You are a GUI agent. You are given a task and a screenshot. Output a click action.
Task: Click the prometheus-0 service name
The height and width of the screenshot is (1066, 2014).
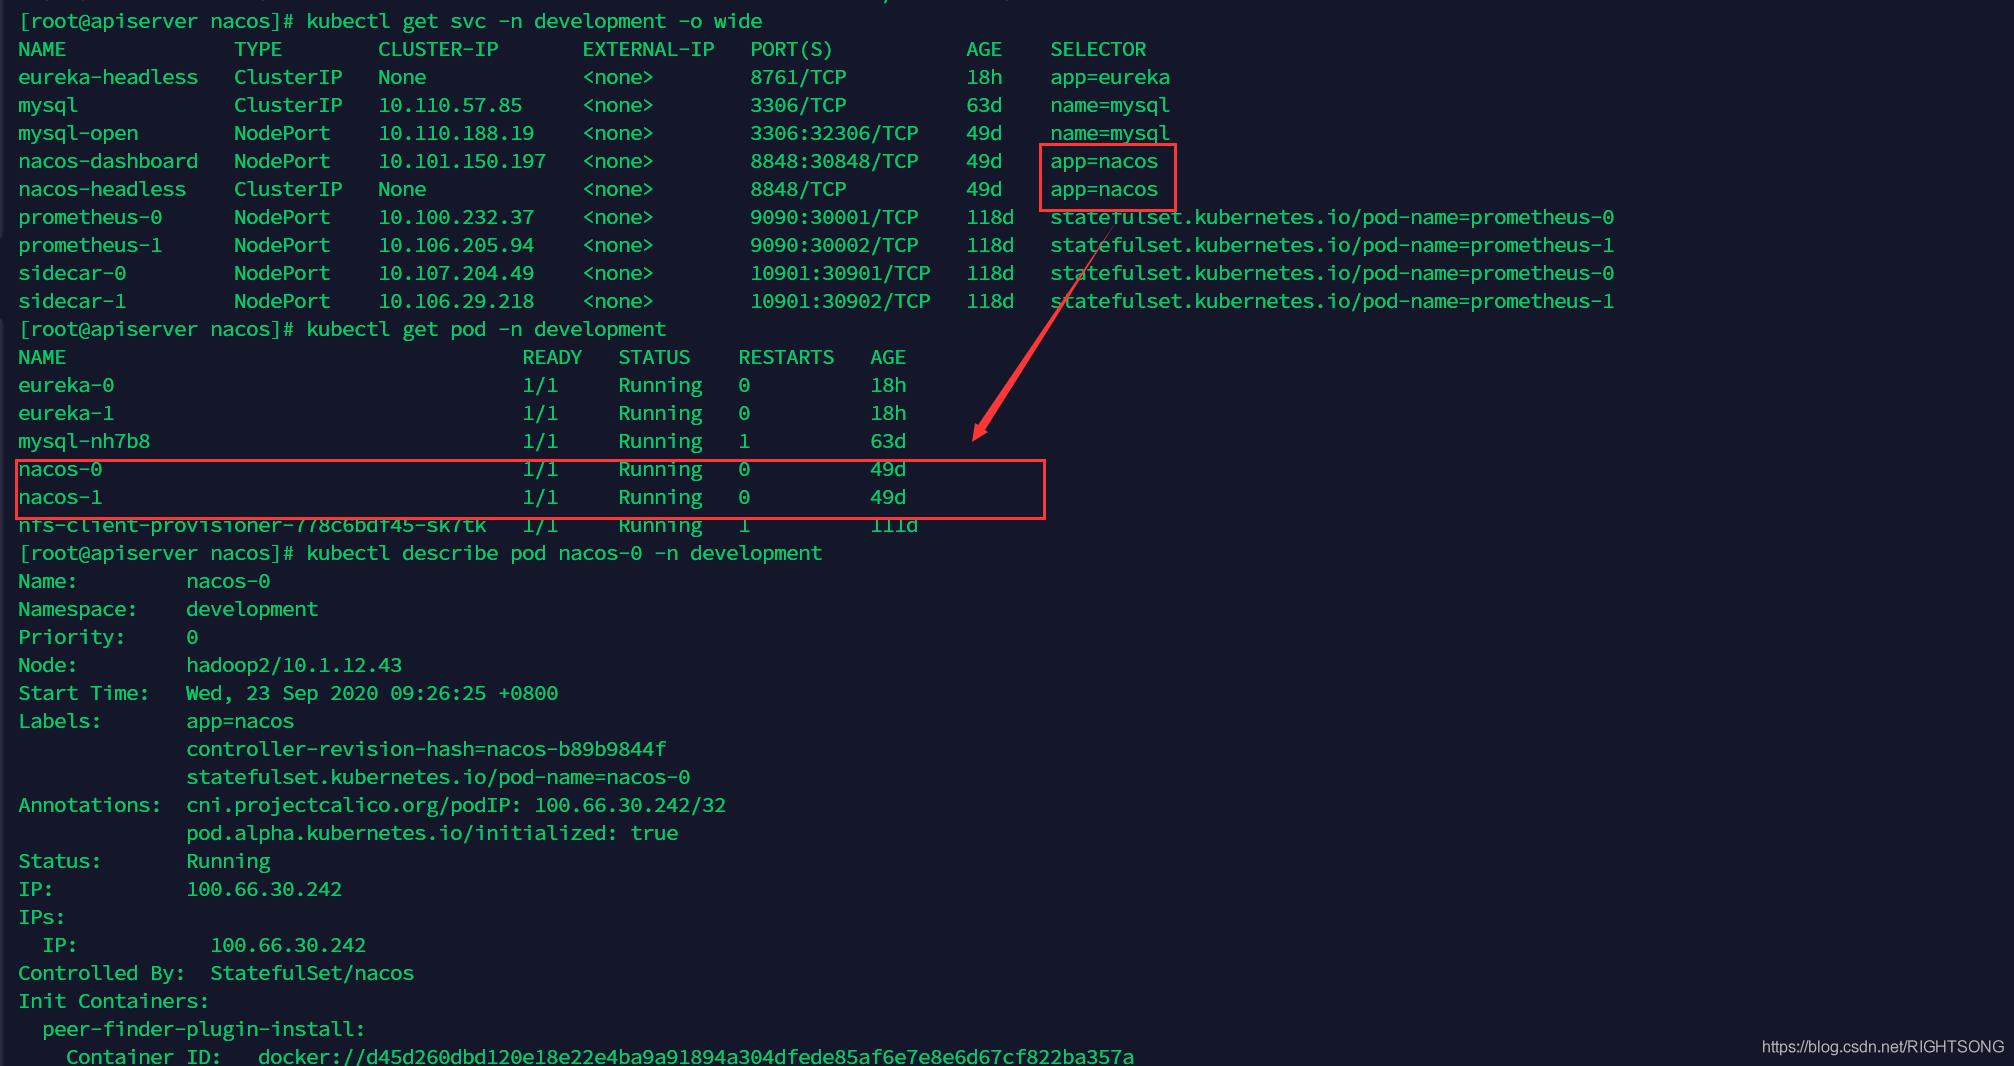pos(90,217)
